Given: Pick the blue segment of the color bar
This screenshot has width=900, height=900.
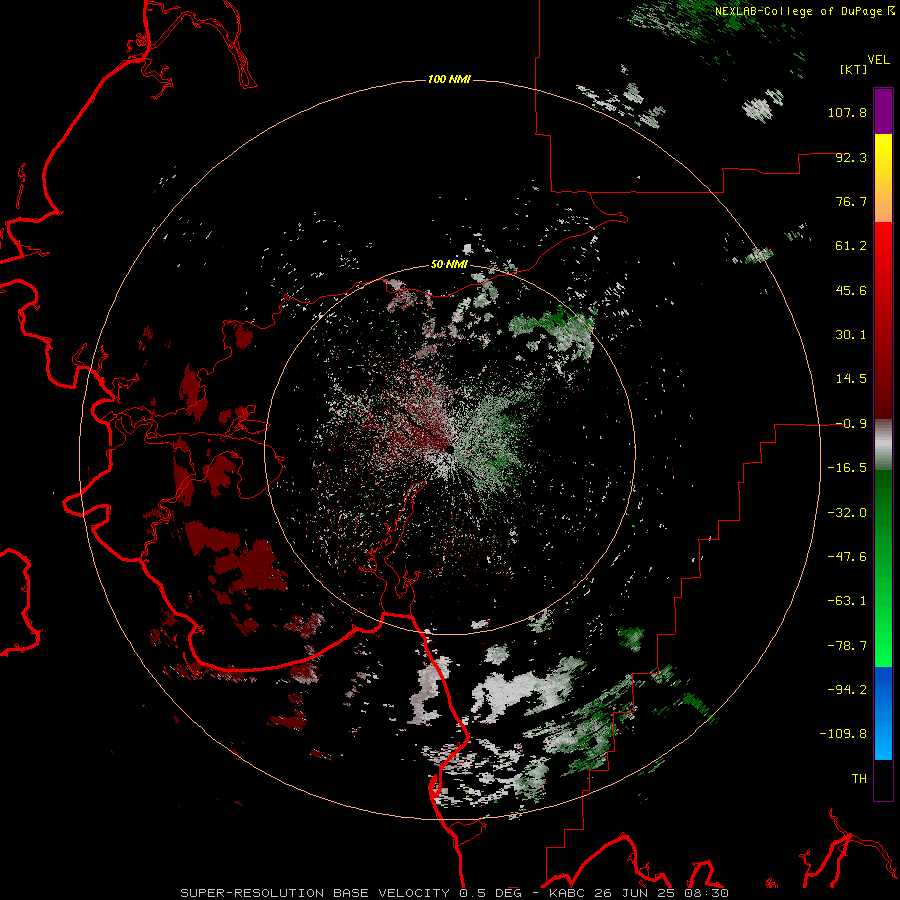Looking at the screenshot, I should [x=883, y=713].
